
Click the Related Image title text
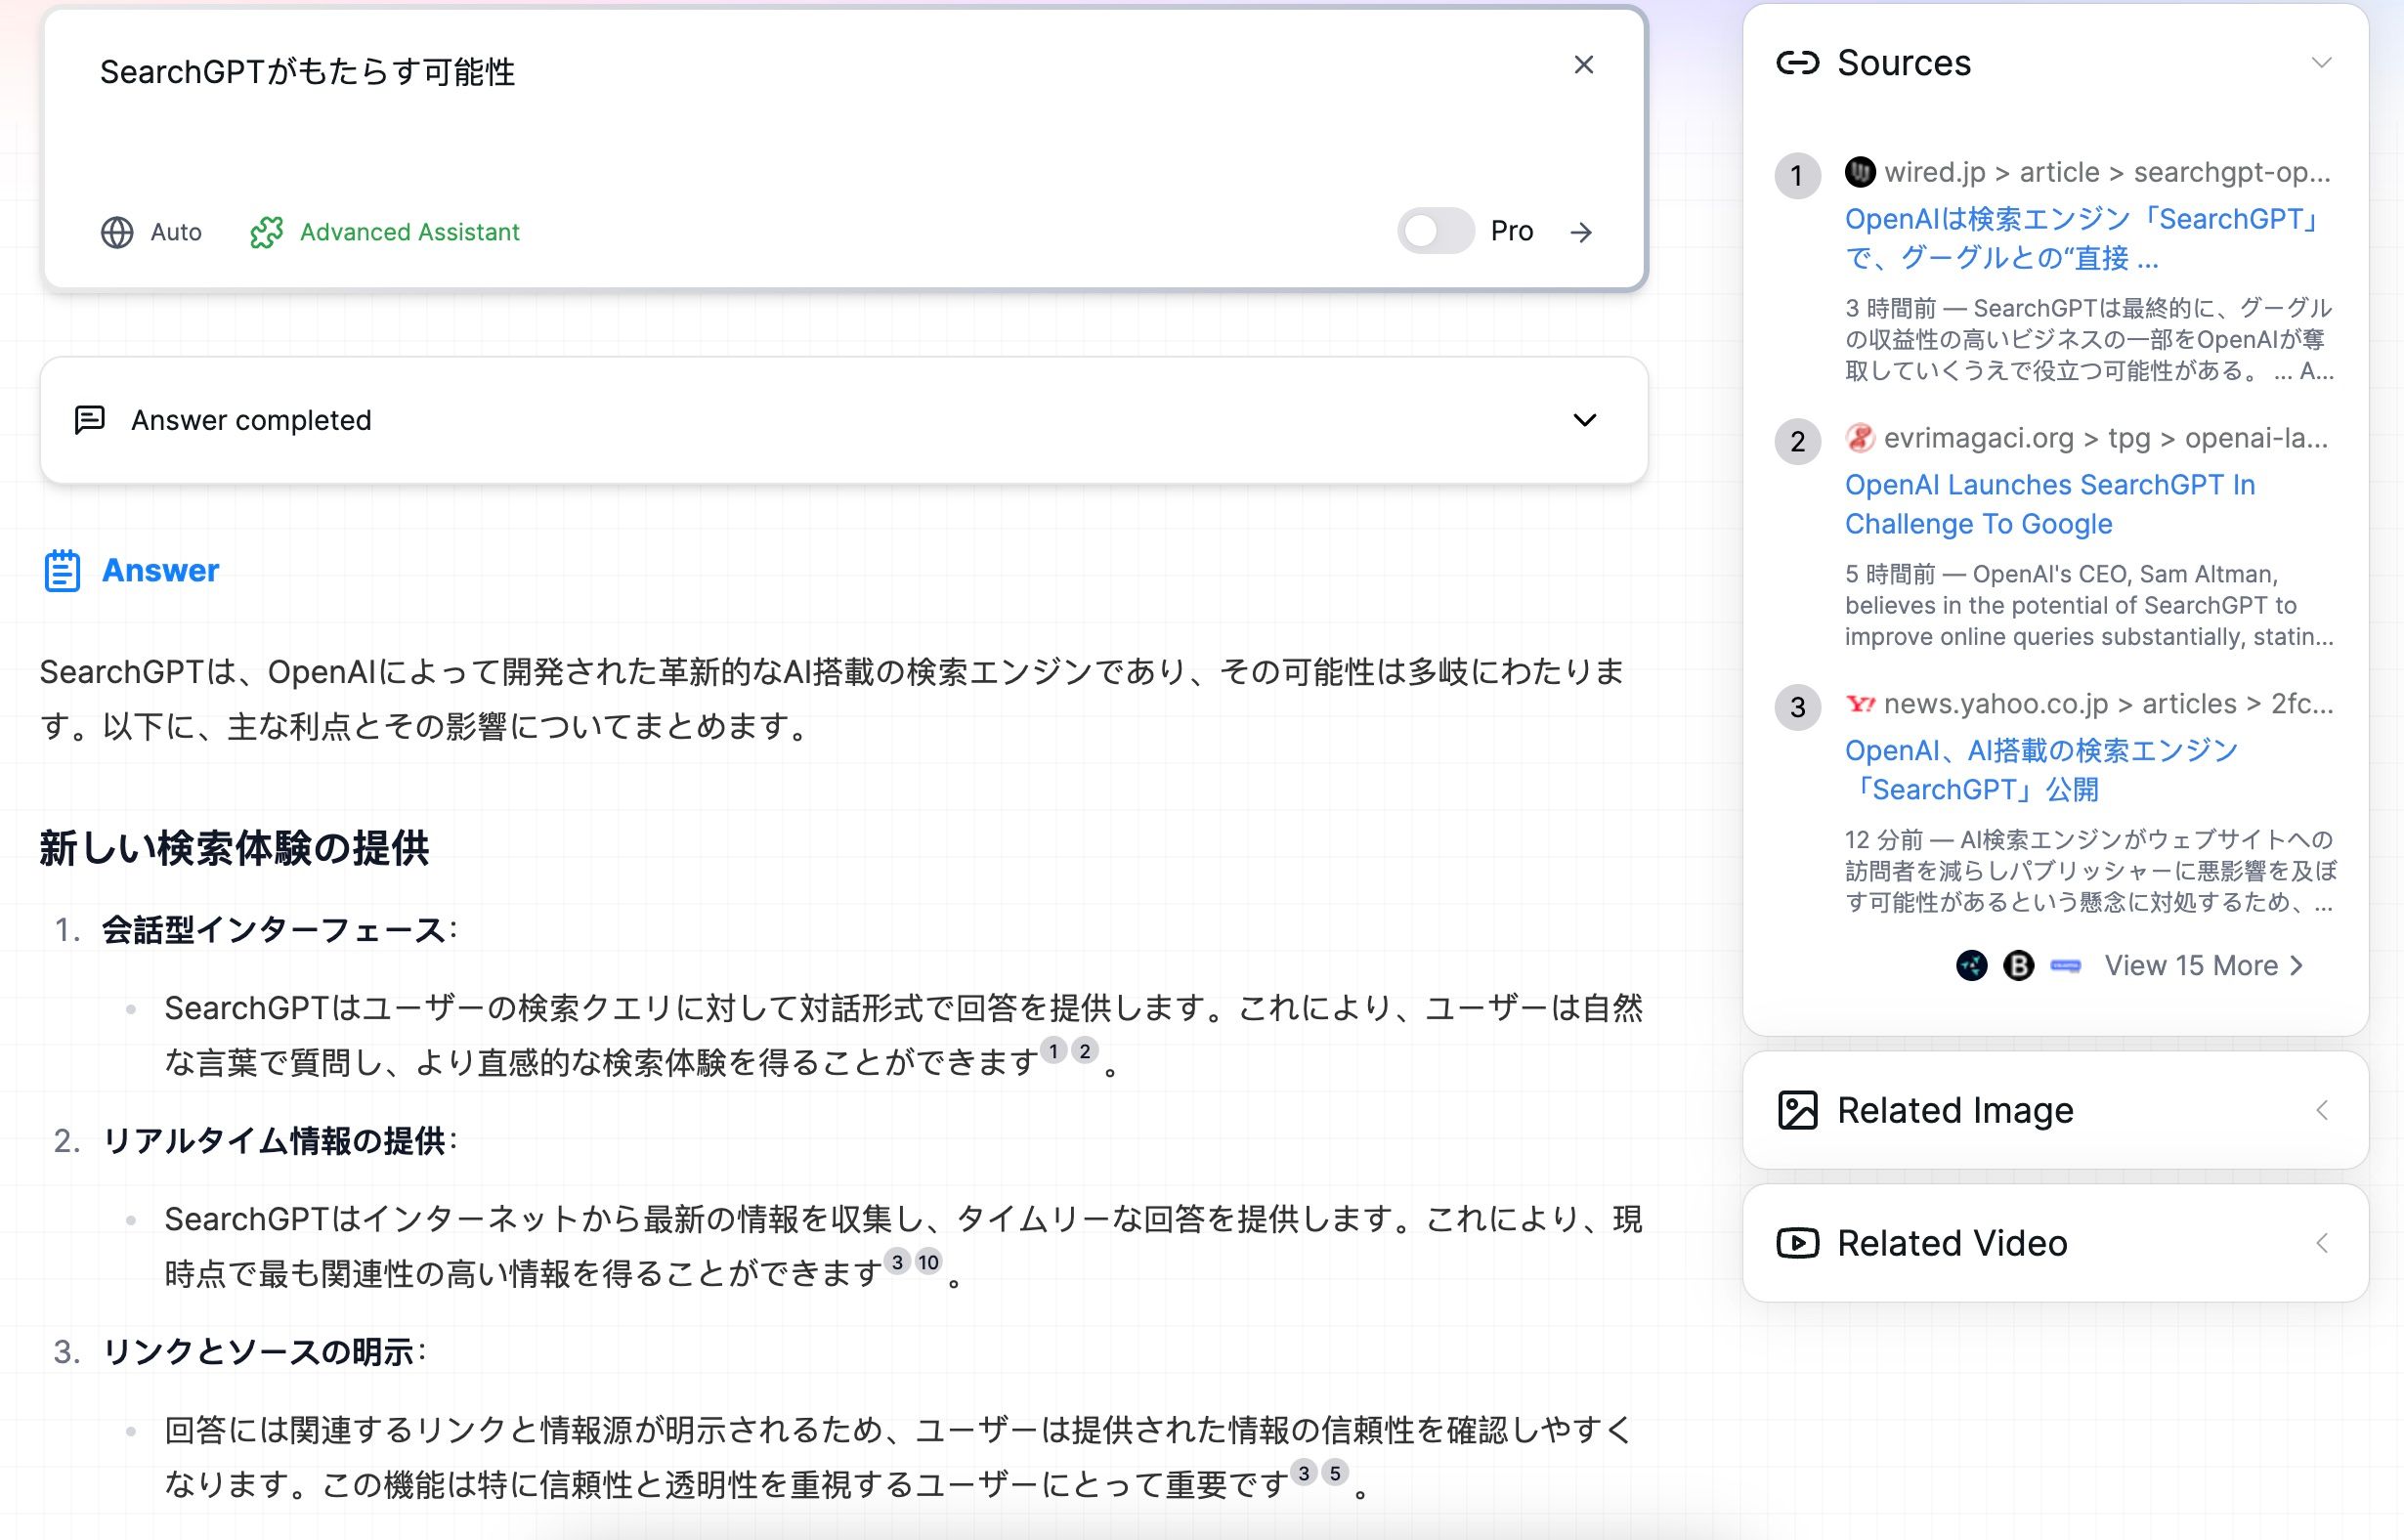(1955, 1110)
